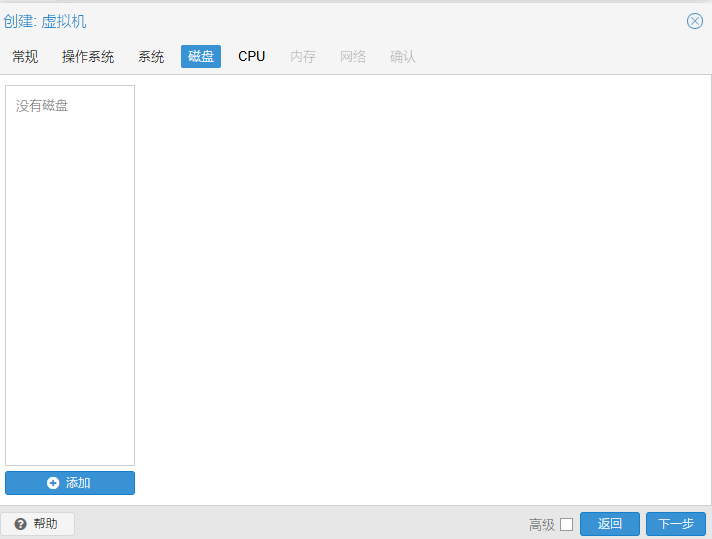
Task: Click the 没有磁盘 placeholder text
Action: coord(42,106)
